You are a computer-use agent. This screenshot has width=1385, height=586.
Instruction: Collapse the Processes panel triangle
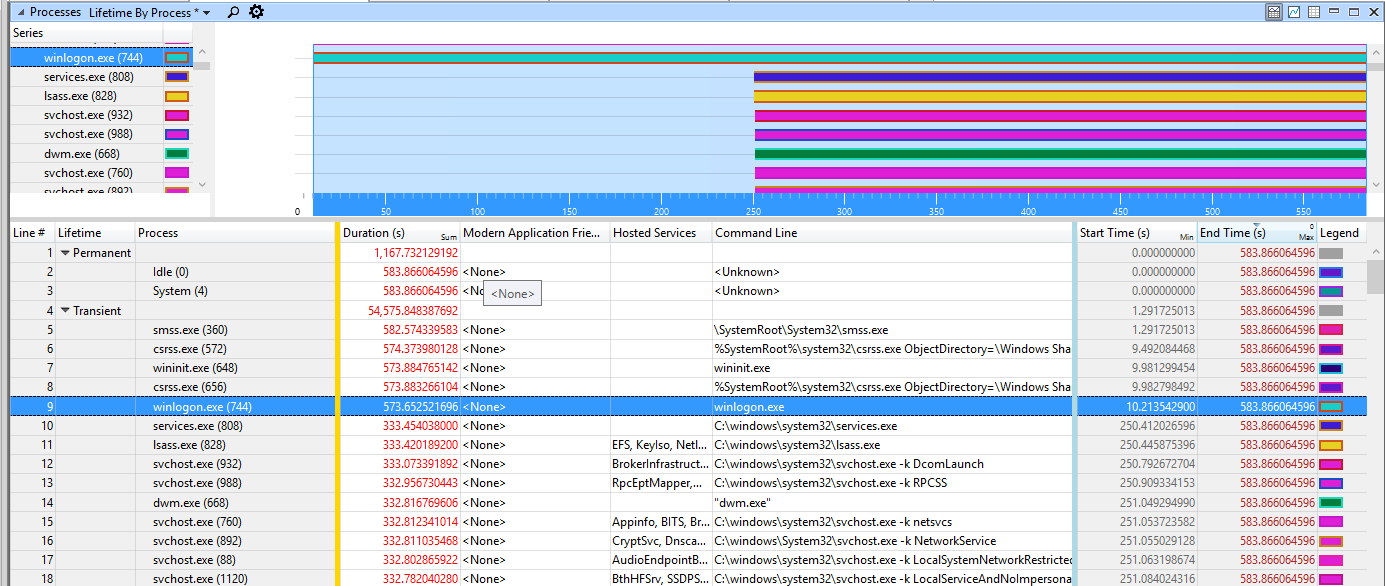coord(20,12)
